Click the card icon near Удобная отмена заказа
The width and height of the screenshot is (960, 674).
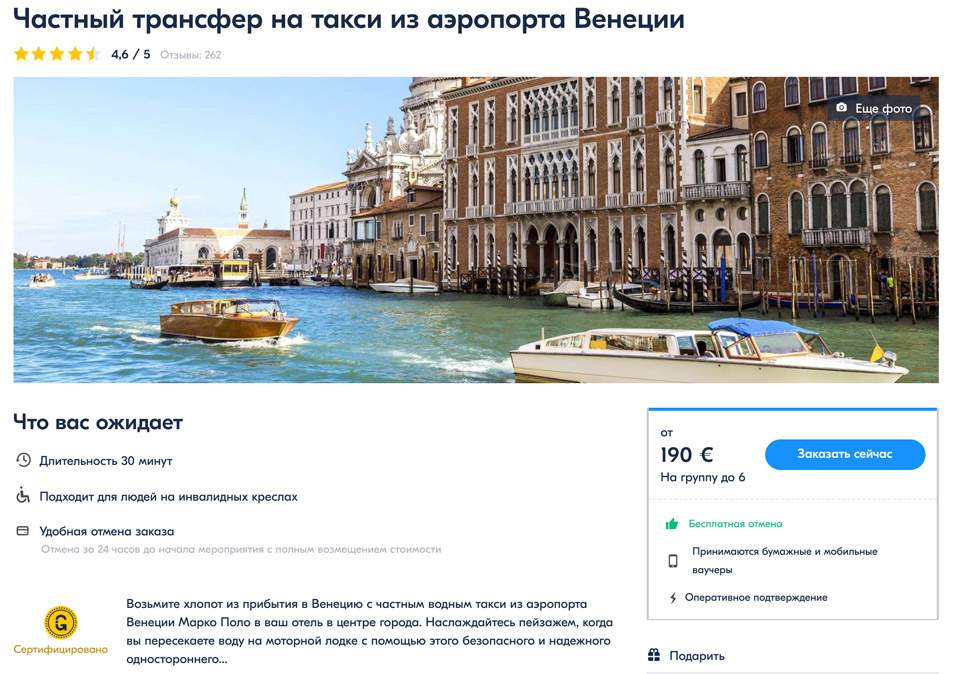pyautogui.click(x=23, y=531)
